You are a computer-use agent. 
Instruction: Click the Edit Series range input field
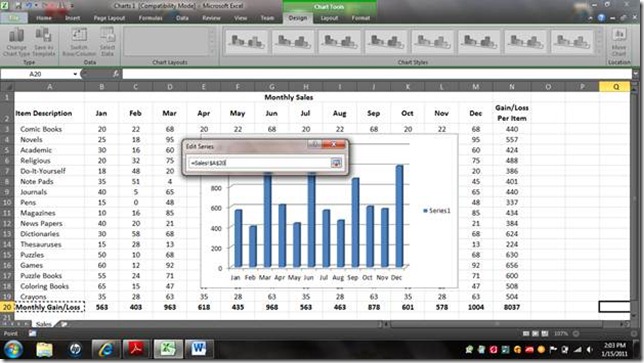tap(260, 163)
